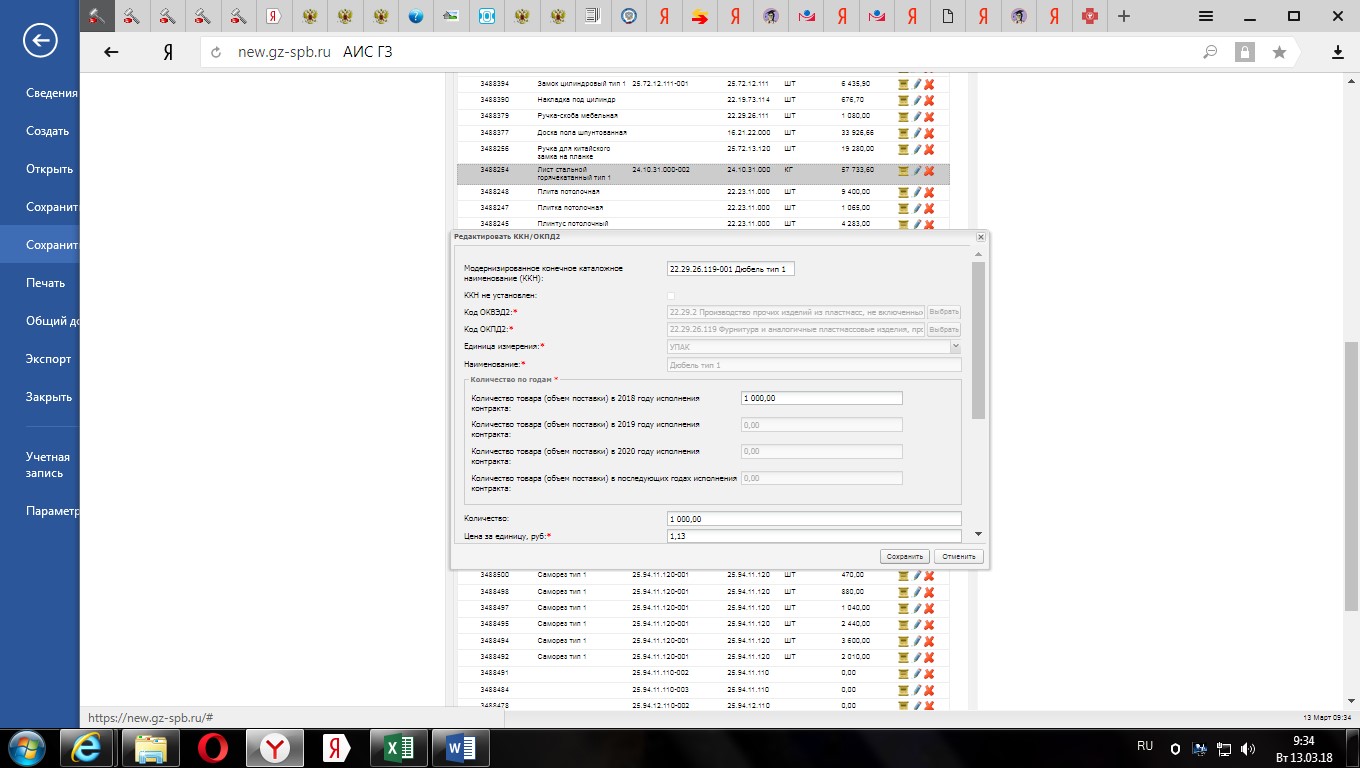
Task: Click the Сохранить button in dialog
Action: [x=905, y=556]
